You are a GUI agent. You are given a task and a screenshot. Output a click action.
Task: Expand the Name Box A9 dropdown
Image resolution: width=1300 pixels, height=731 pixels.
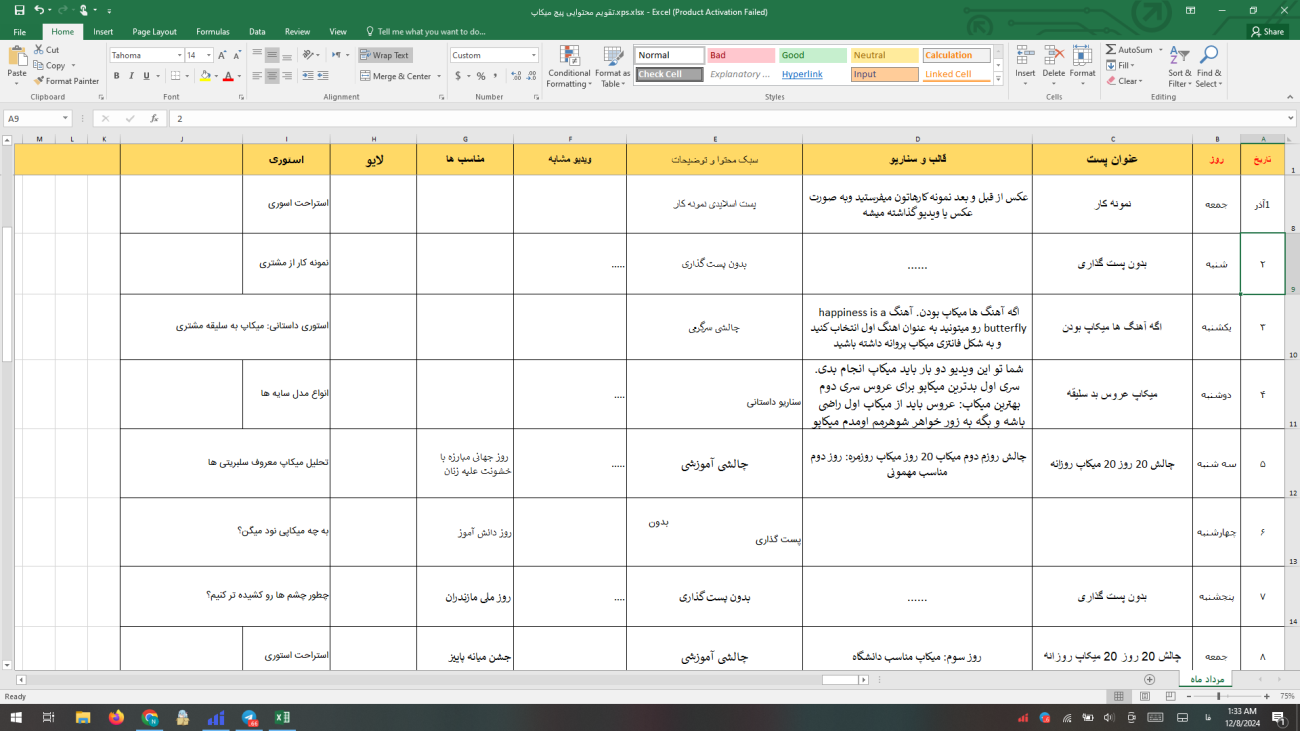[x=65, y=118]
